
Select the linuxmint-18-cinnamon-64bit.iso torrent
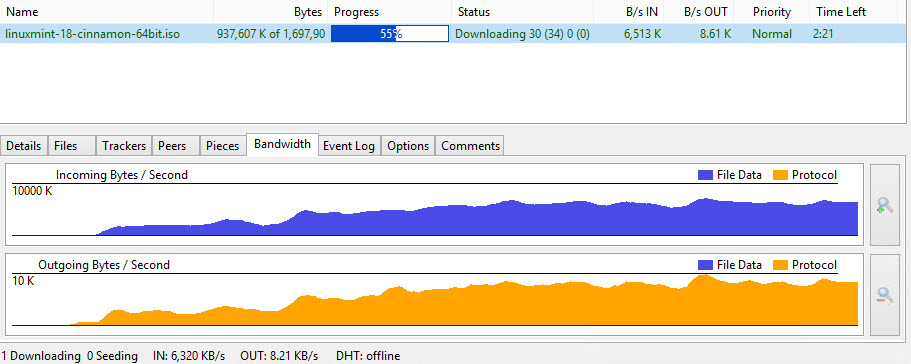tap(92, 34)
